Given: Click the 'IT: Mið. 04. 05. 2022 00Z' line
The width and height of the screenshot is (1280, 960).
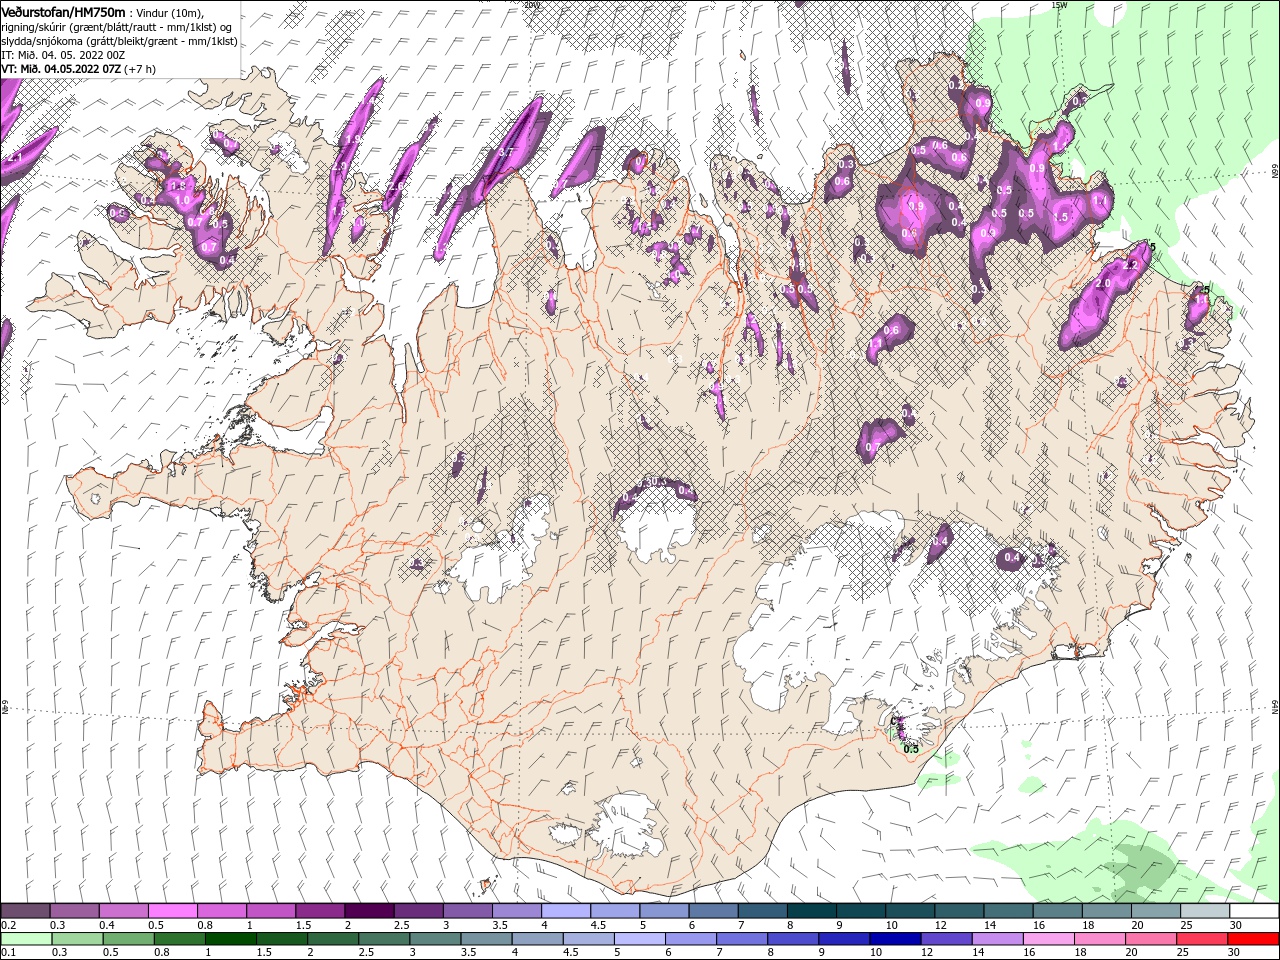Looking at the screenshot, I should pos(62,55).
